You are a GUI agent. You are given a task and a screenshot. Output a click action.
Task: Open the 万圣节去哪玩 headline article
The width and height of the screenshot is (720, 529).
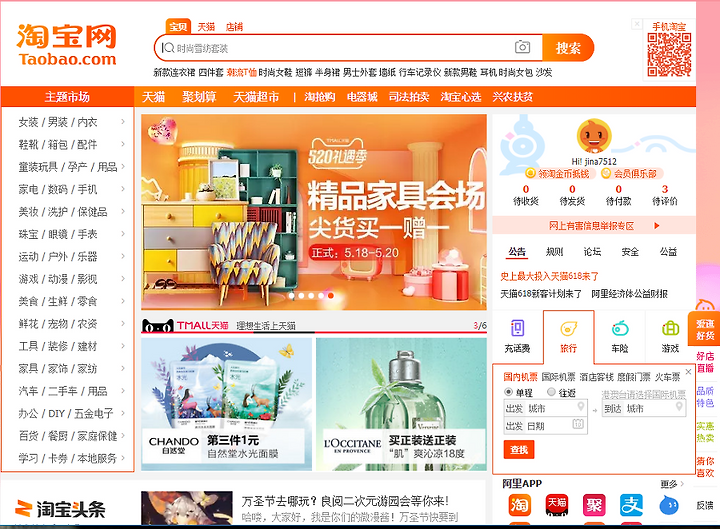click(345, 501)
